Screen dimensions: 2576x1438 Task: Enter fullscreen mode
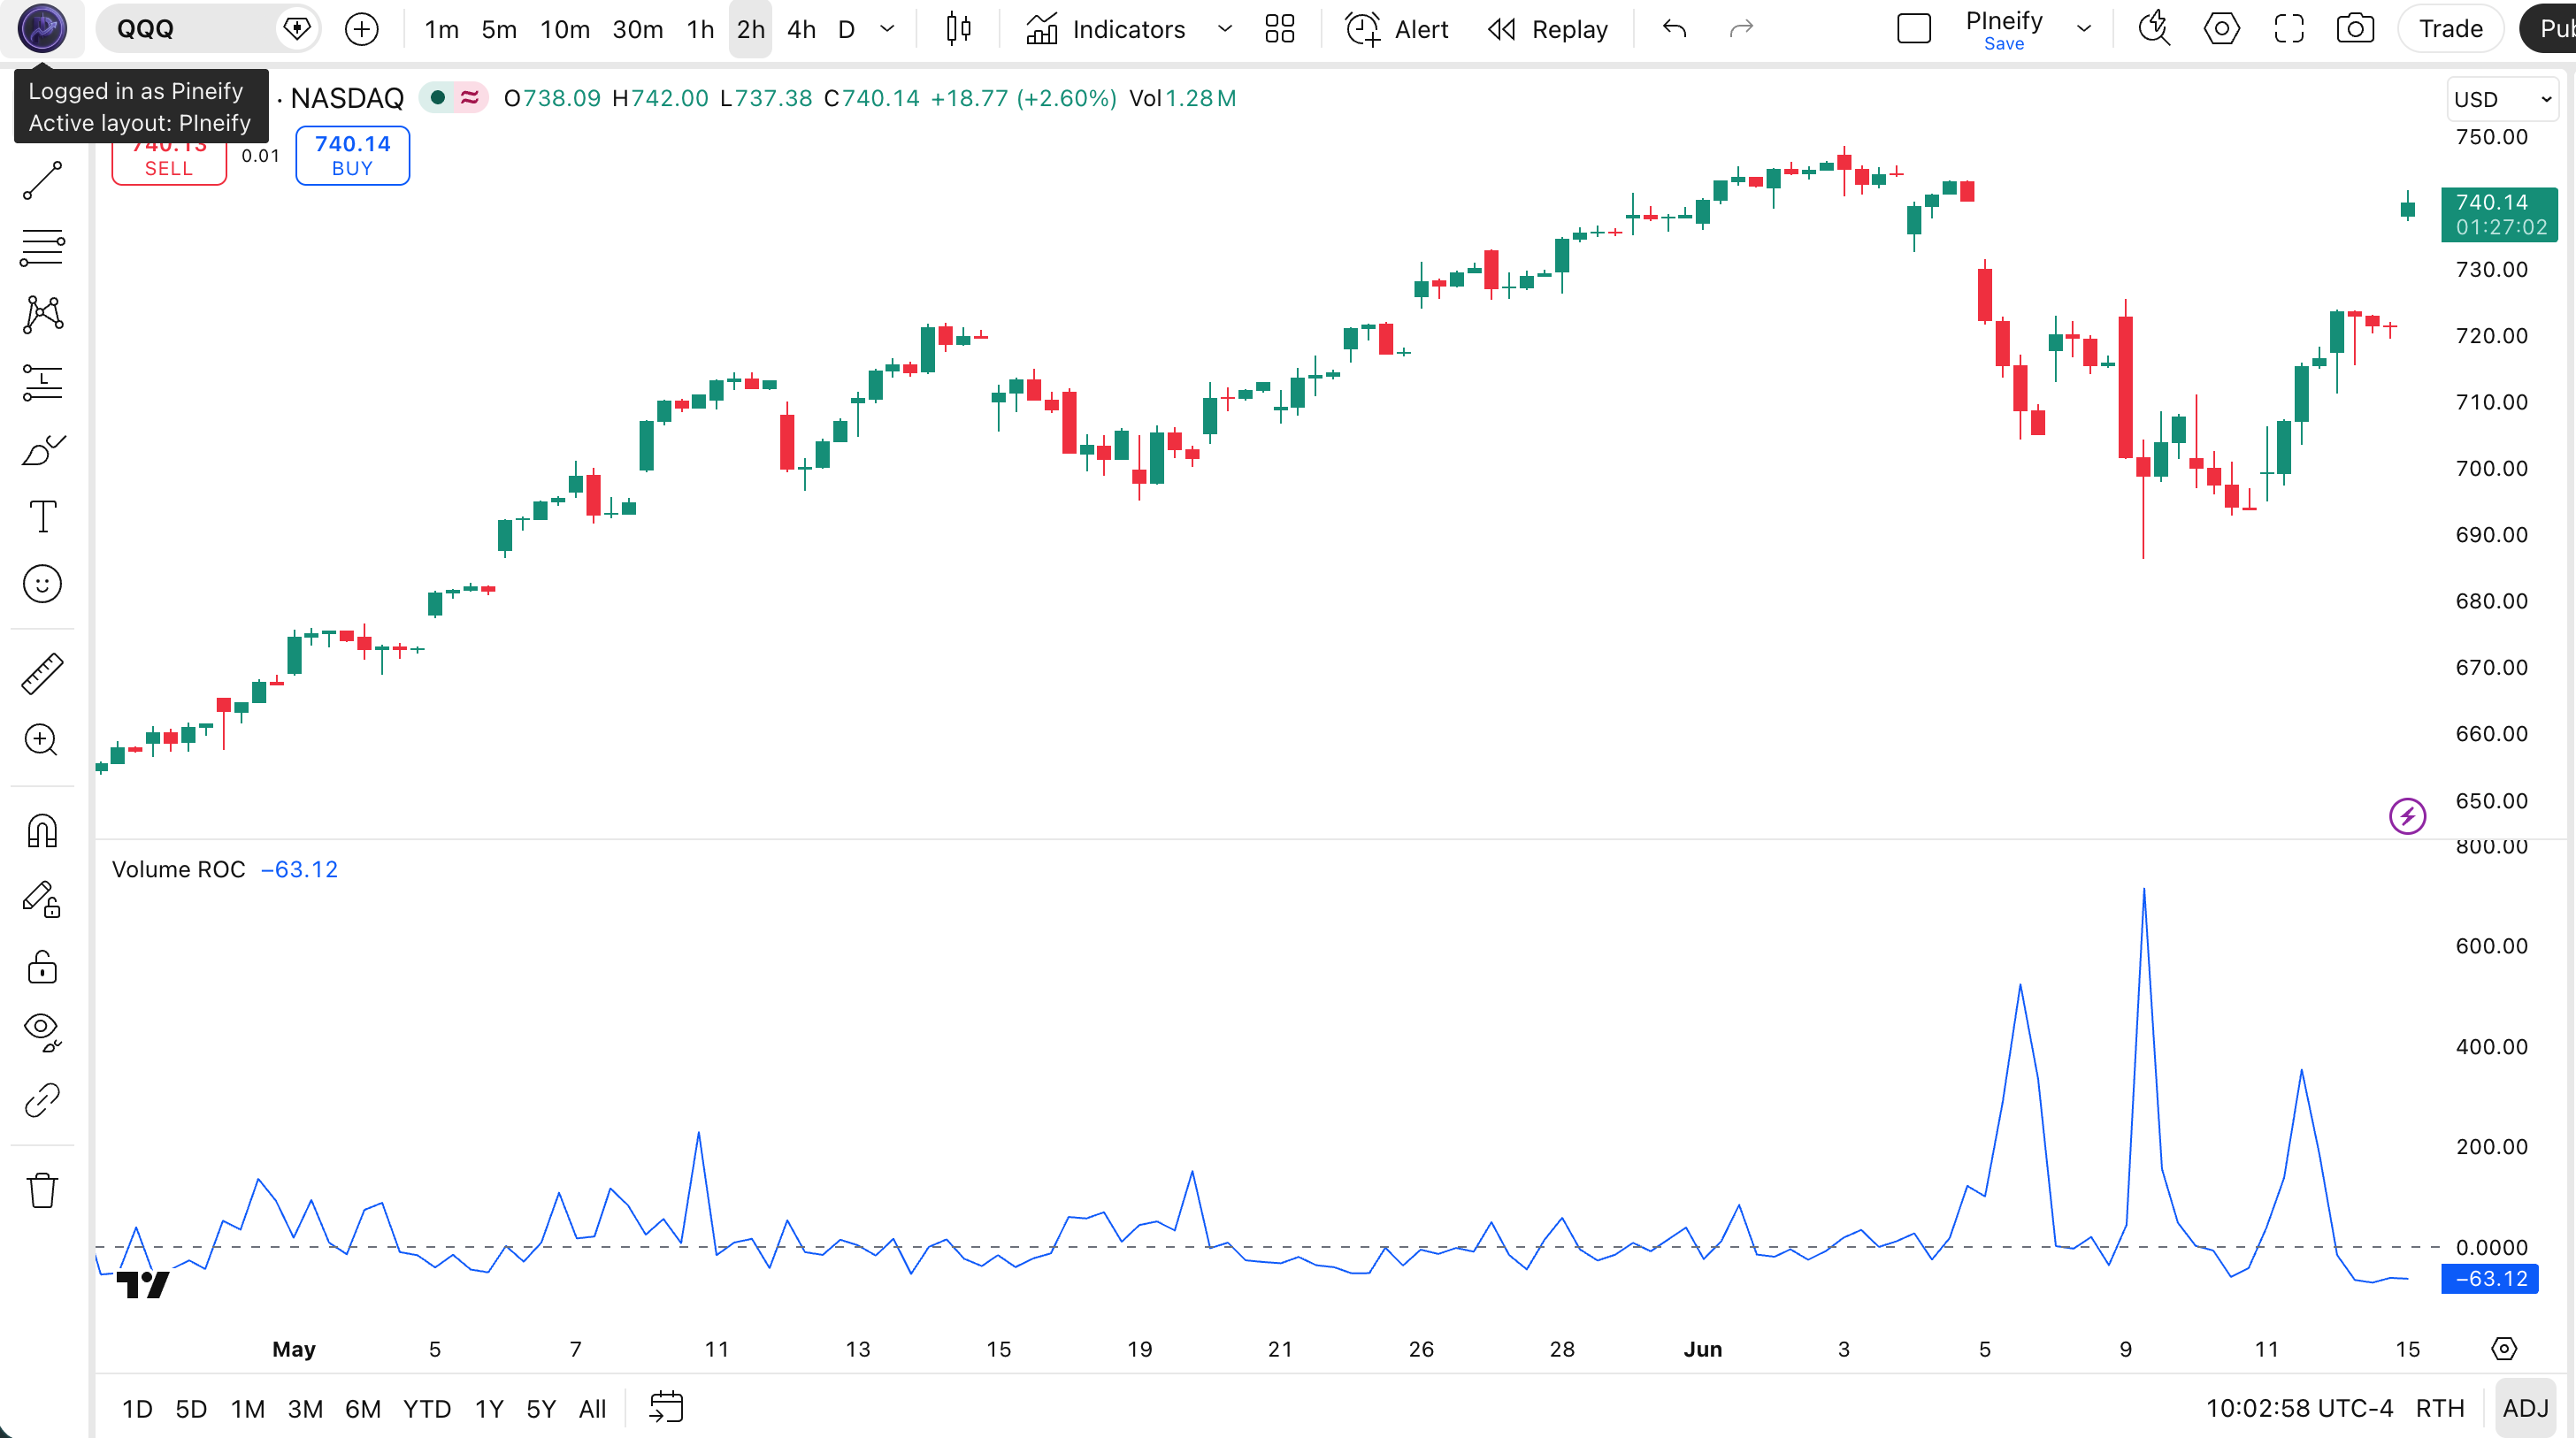[x=2288, y=29]
